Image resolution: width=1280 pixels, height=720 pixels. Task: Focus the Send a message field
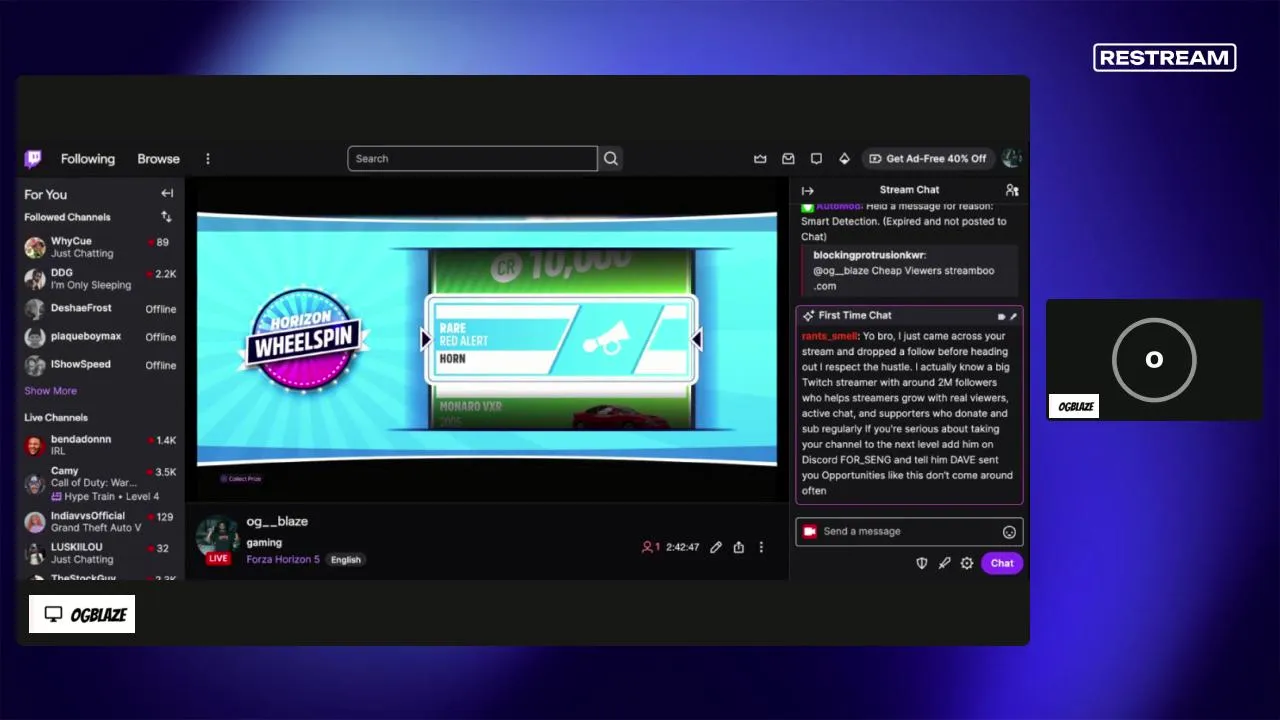[909, 531]
